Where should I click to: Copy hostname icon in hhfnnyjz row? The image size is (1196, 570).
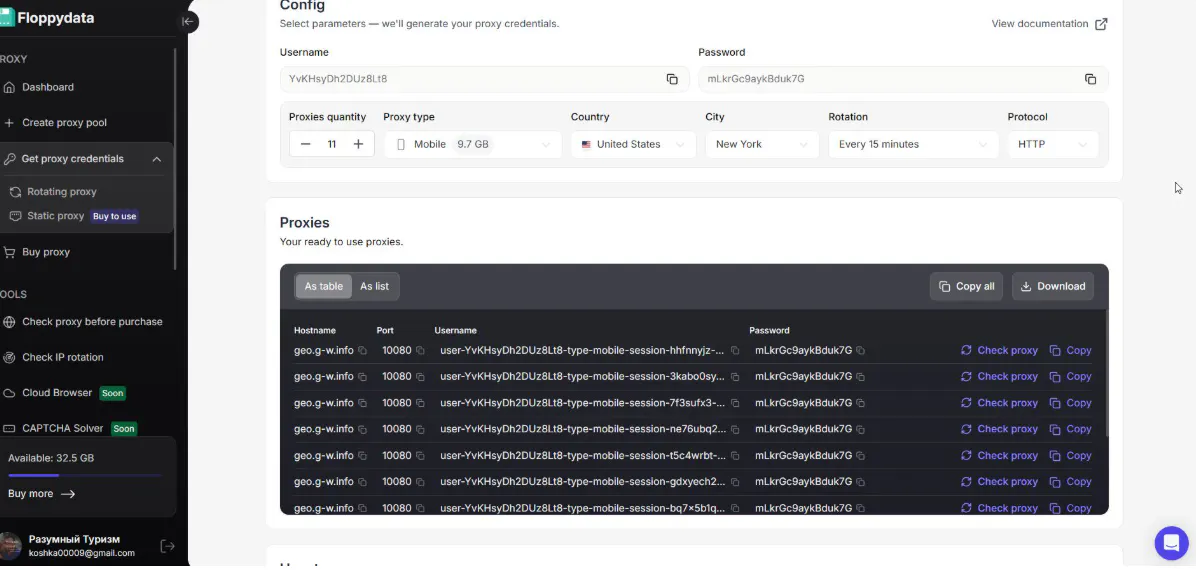click(x=362, y=350)
